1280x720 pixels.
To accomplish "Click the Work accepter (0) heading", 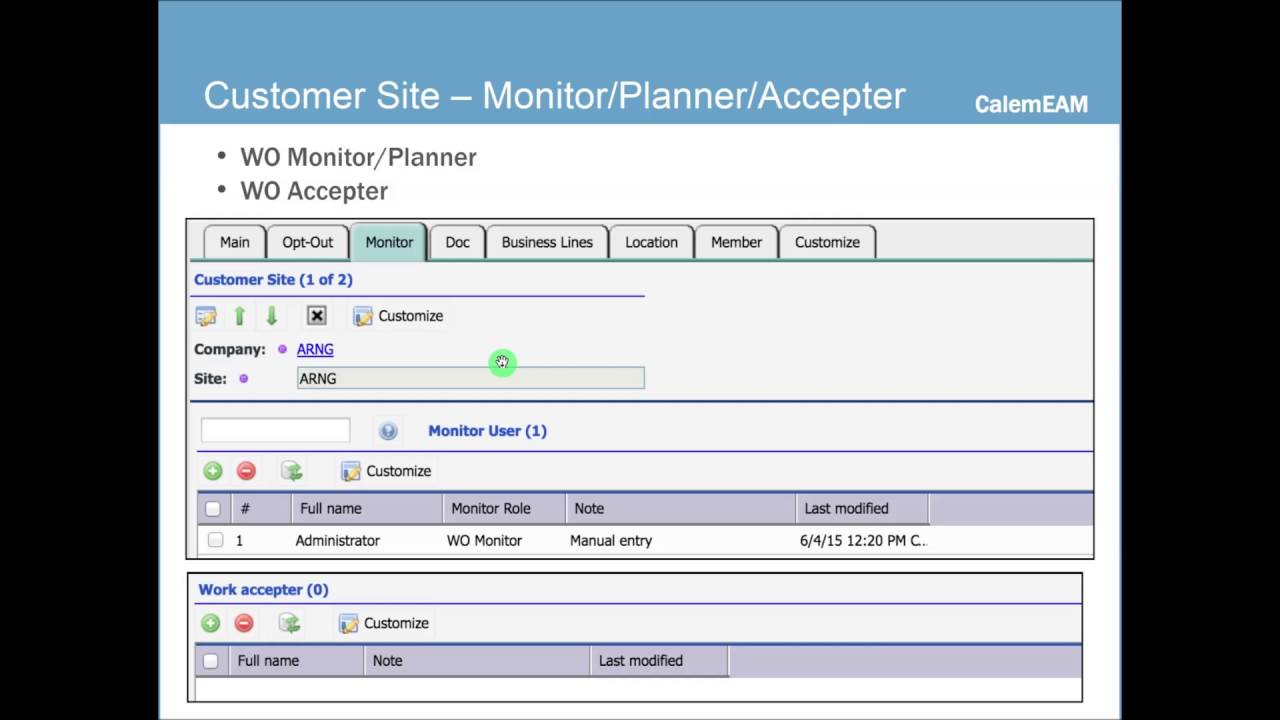I will click(263, 590).
